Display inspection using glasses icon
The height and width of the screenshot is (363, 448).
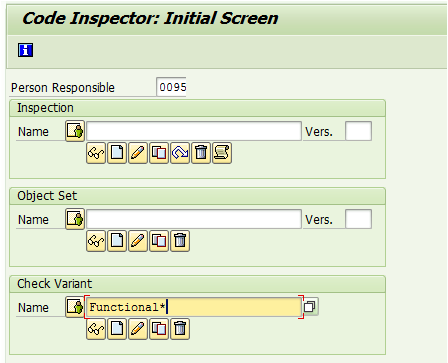(x=96, y=153)
